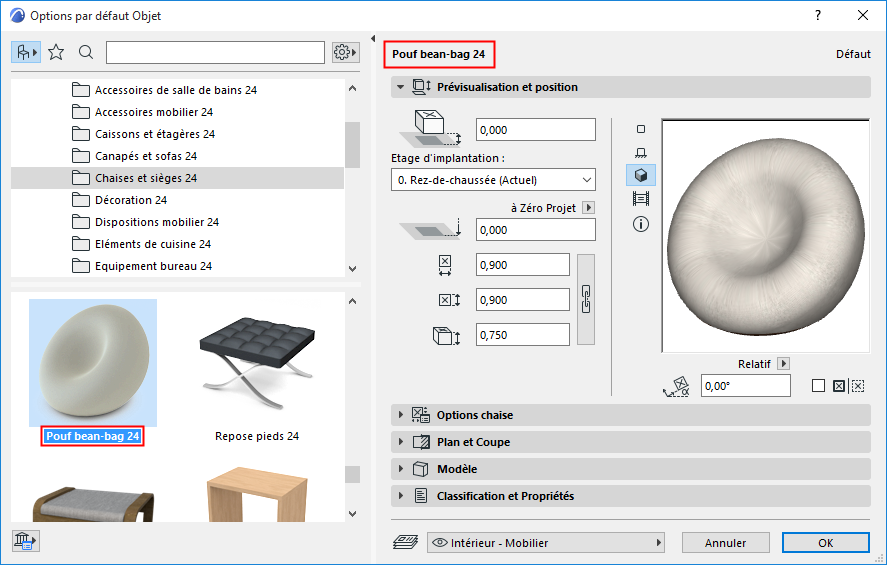This screenshot has height=565, width=887.
Task: Select Accessoires de salle de bains 24 folder
Action: tap(177, 90)
